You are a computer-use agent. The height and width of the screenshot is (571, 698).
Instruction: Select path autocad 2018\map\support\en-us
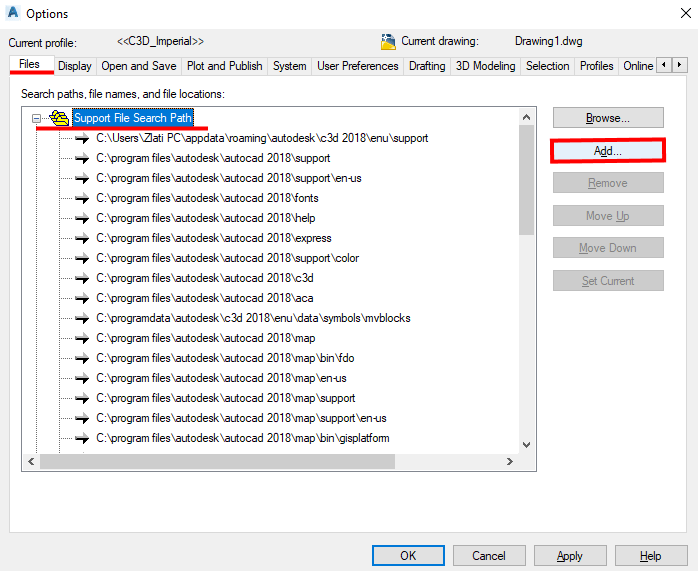pos(241,419)
